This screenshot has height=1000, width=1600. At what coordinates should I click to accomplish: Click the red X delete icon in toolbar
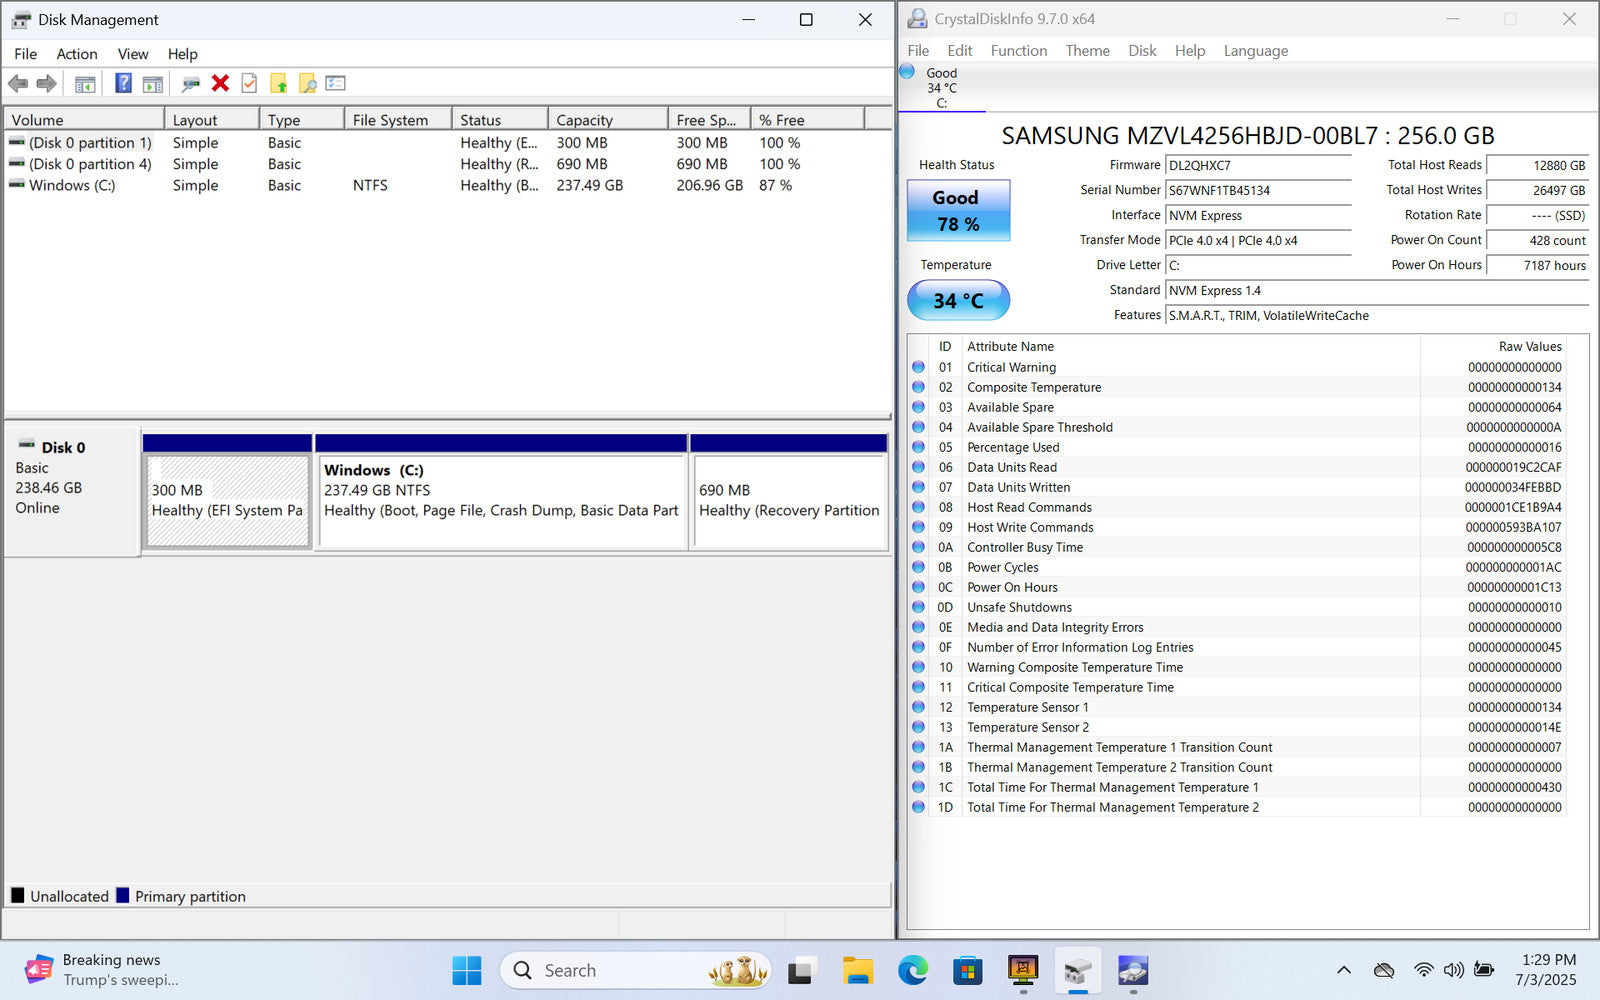point(221,84)
